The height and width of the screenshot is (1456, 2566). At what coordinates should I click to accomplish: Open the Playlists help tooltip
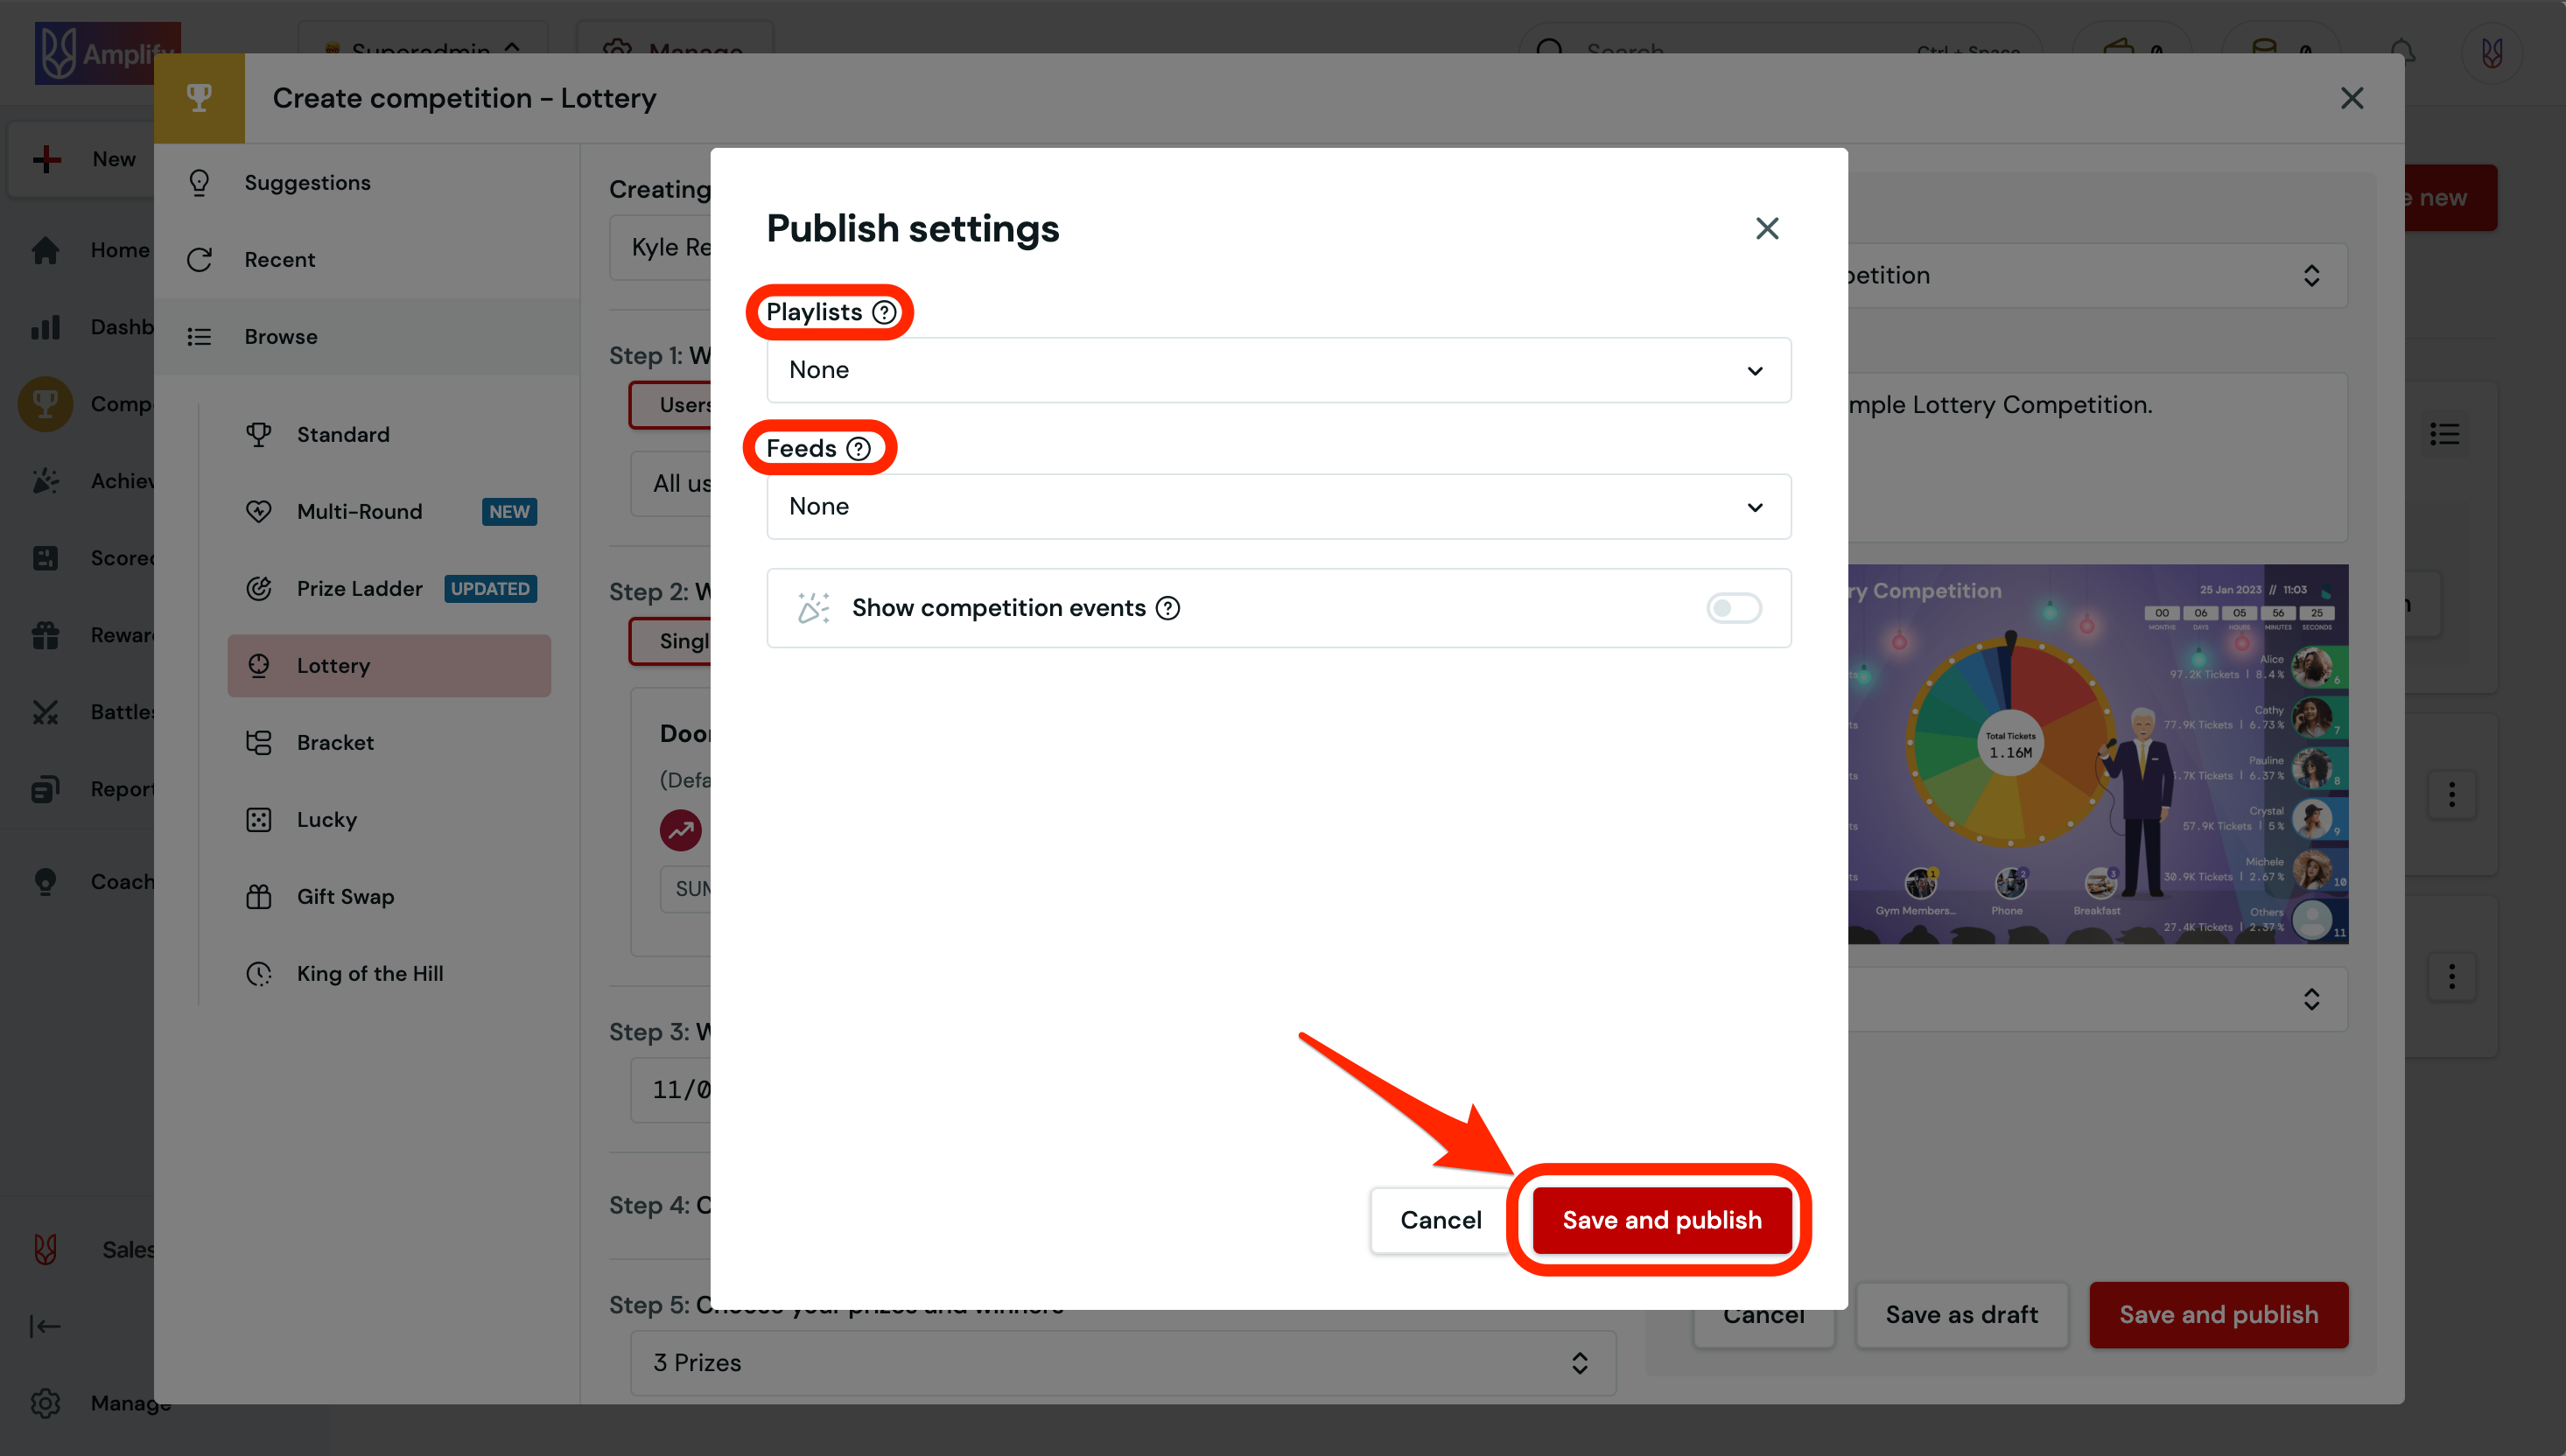[x=884, y=312]
